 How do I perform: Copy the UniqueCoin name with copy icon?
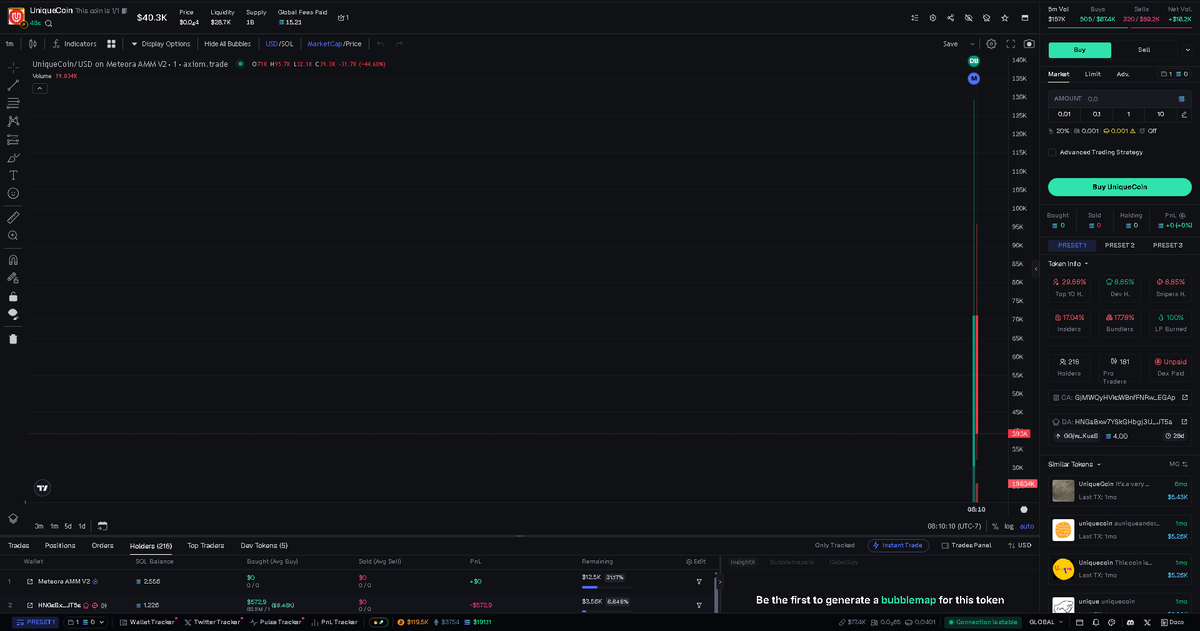coord(124,10)
